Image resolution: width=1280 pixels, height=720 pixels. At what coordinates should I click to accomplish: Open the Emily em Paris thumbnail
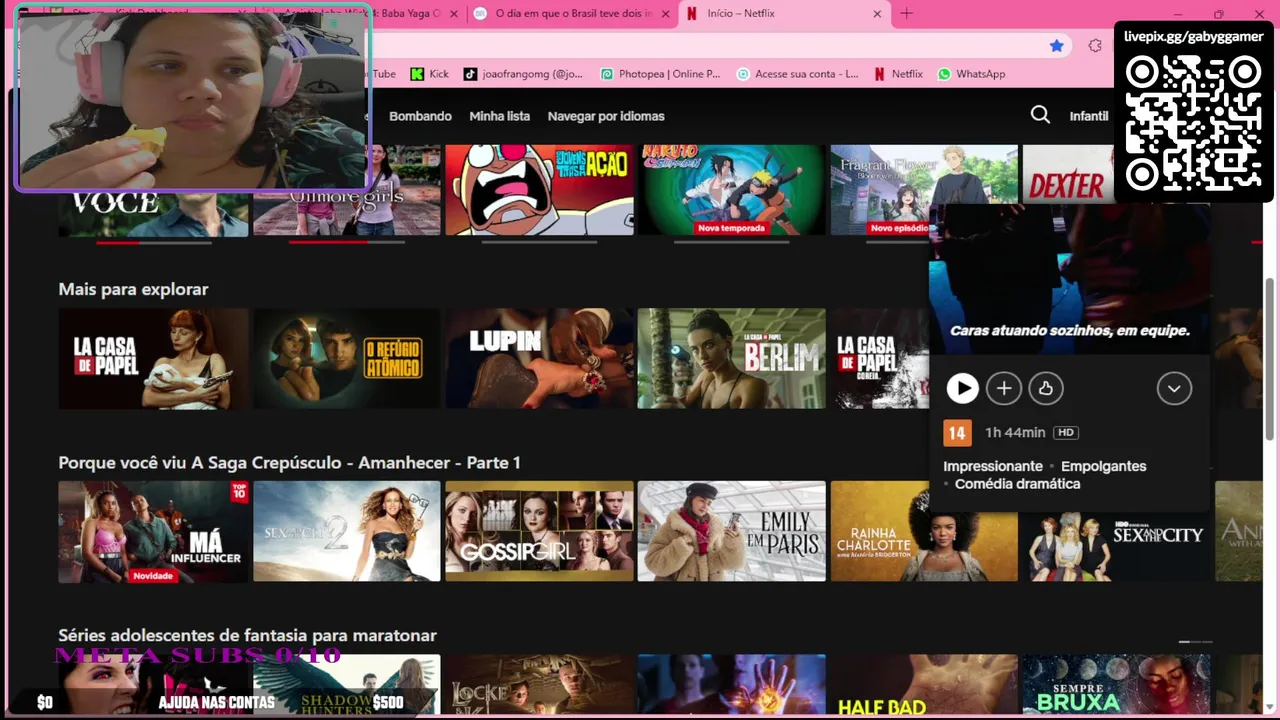(732, 531)
